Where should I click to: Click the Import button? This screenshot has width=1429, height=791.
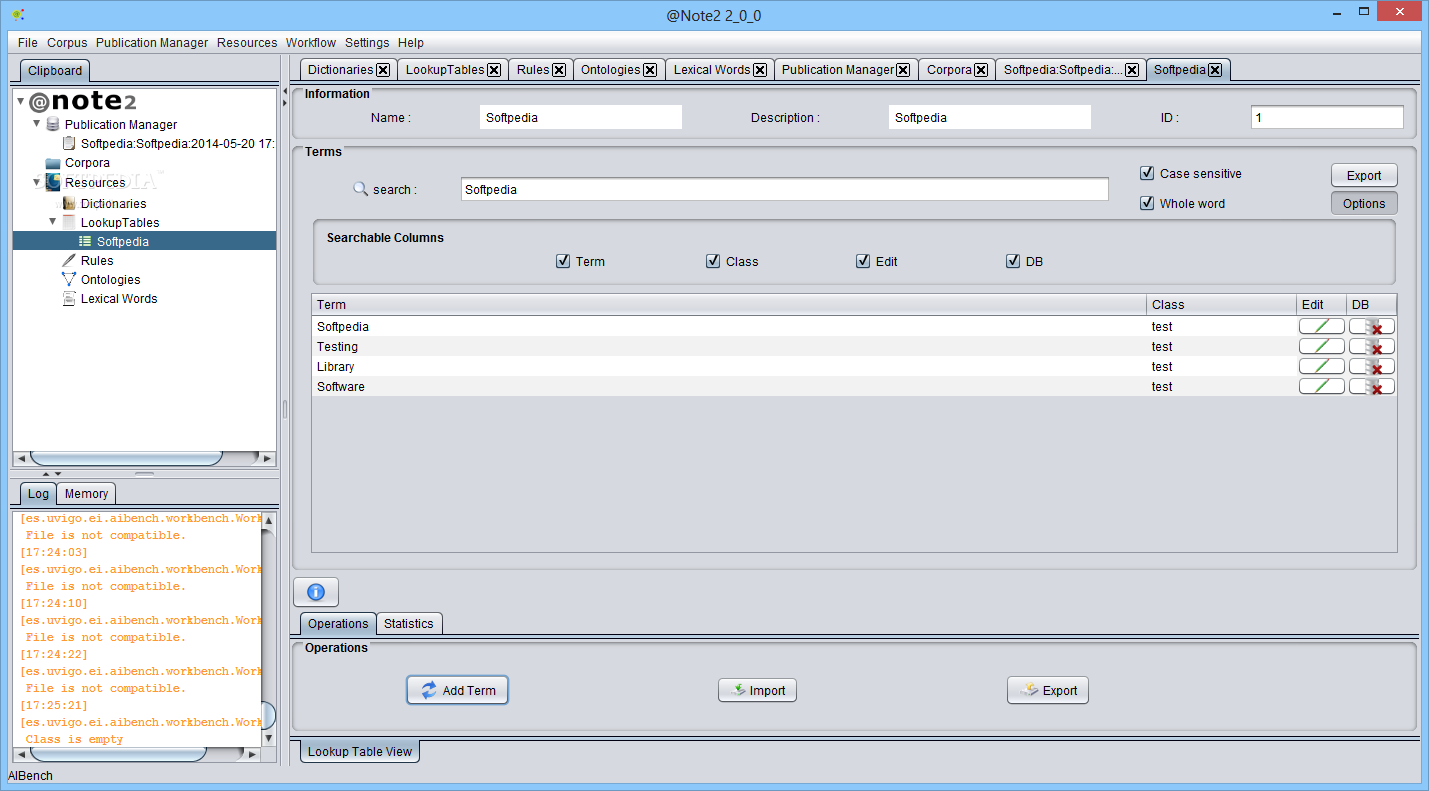click(x=757, y=690)
